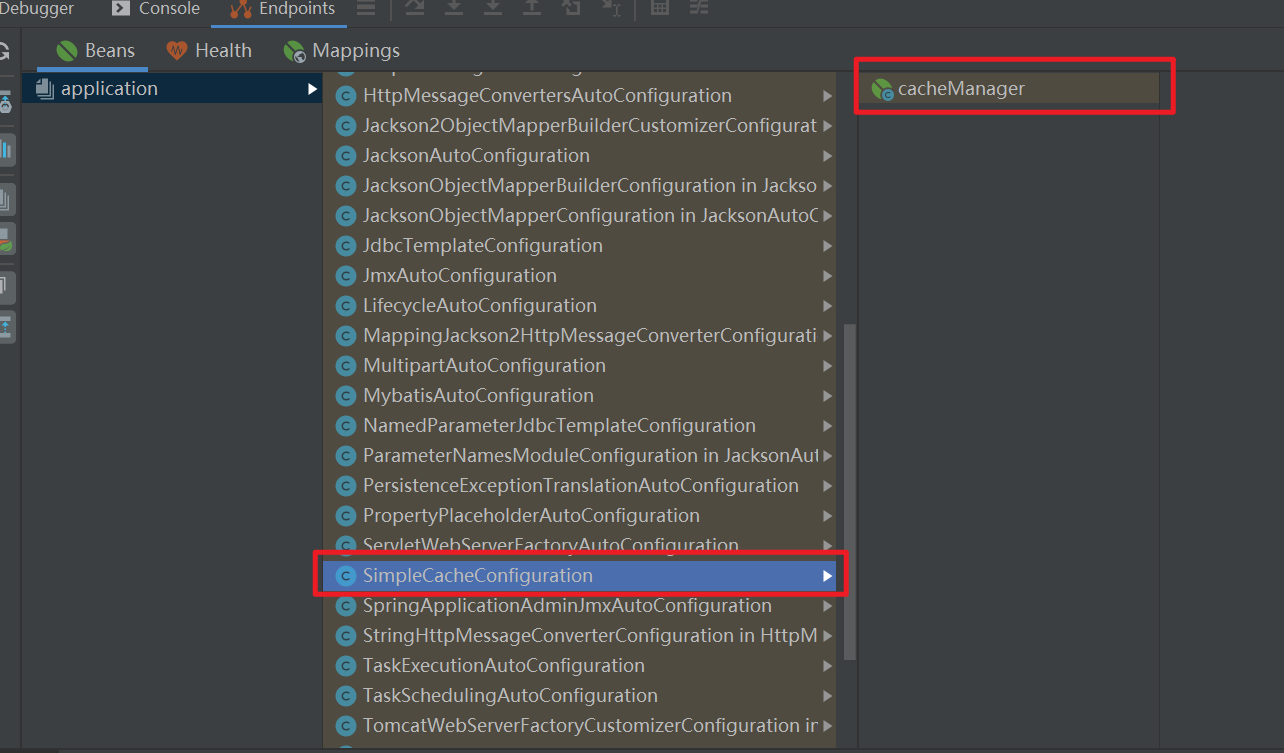
Task: Expand arrow of LifecycleAutoConfiguration row
Action: [x=827, y=306]
